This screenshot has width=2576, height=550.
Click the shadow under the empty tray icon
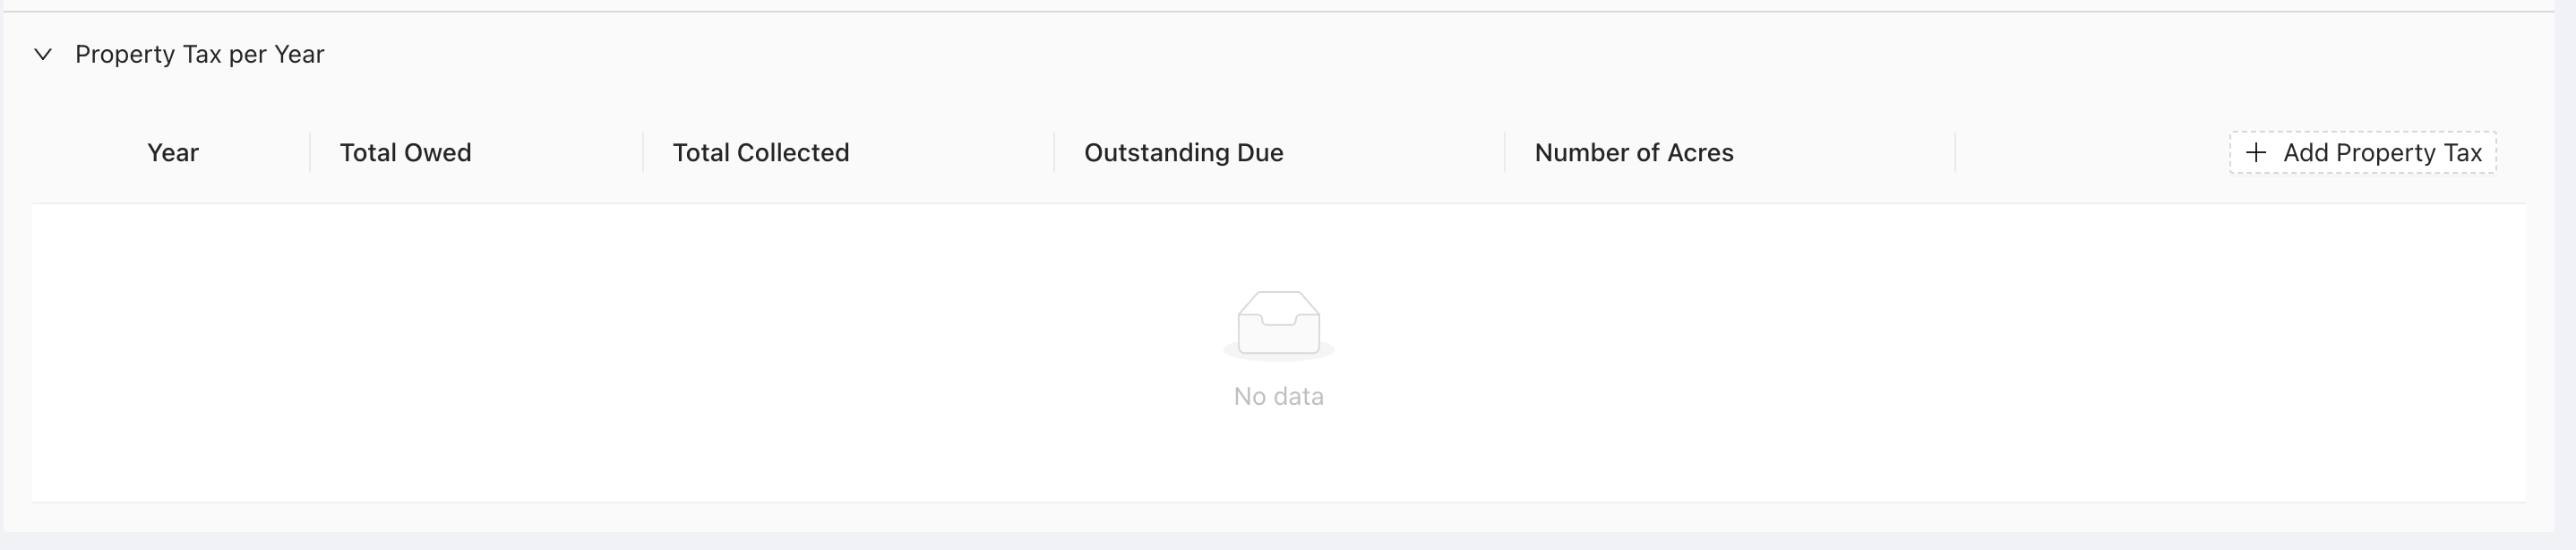tap(1279, 352)
